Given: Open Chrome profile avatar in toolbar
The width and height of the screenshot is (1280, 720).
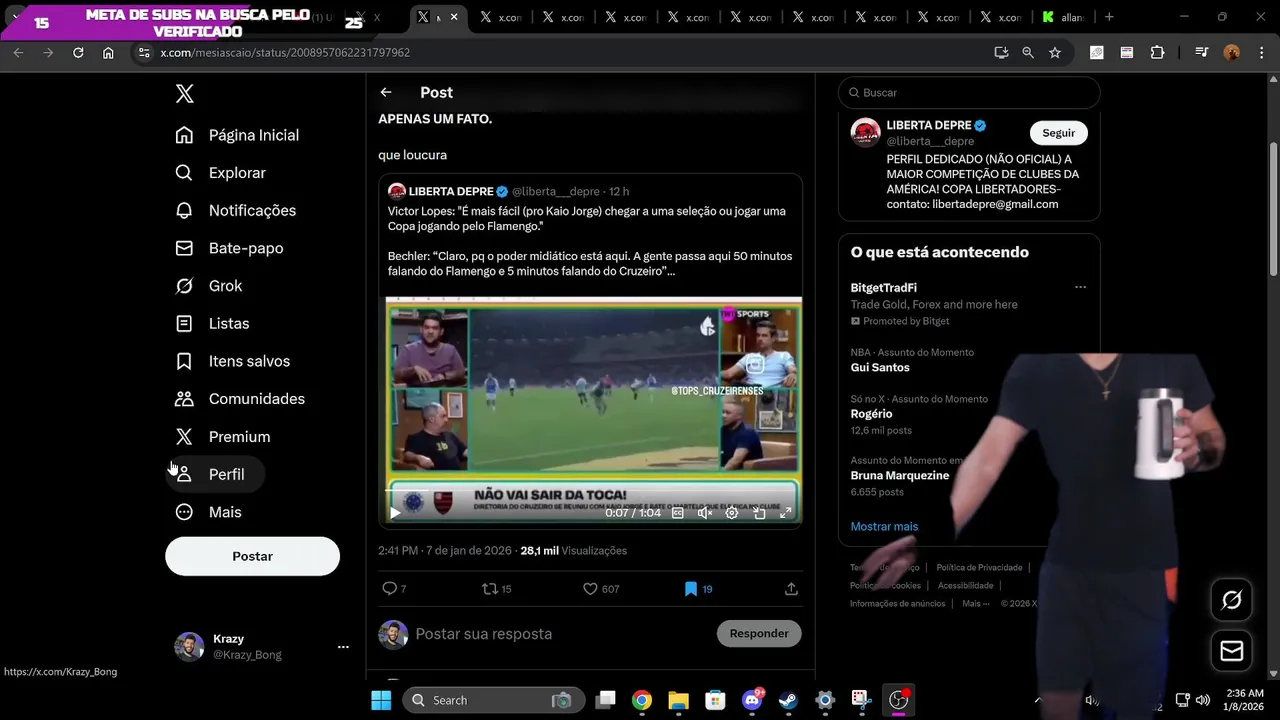Looking at the screenshot, I should 1232,52.
